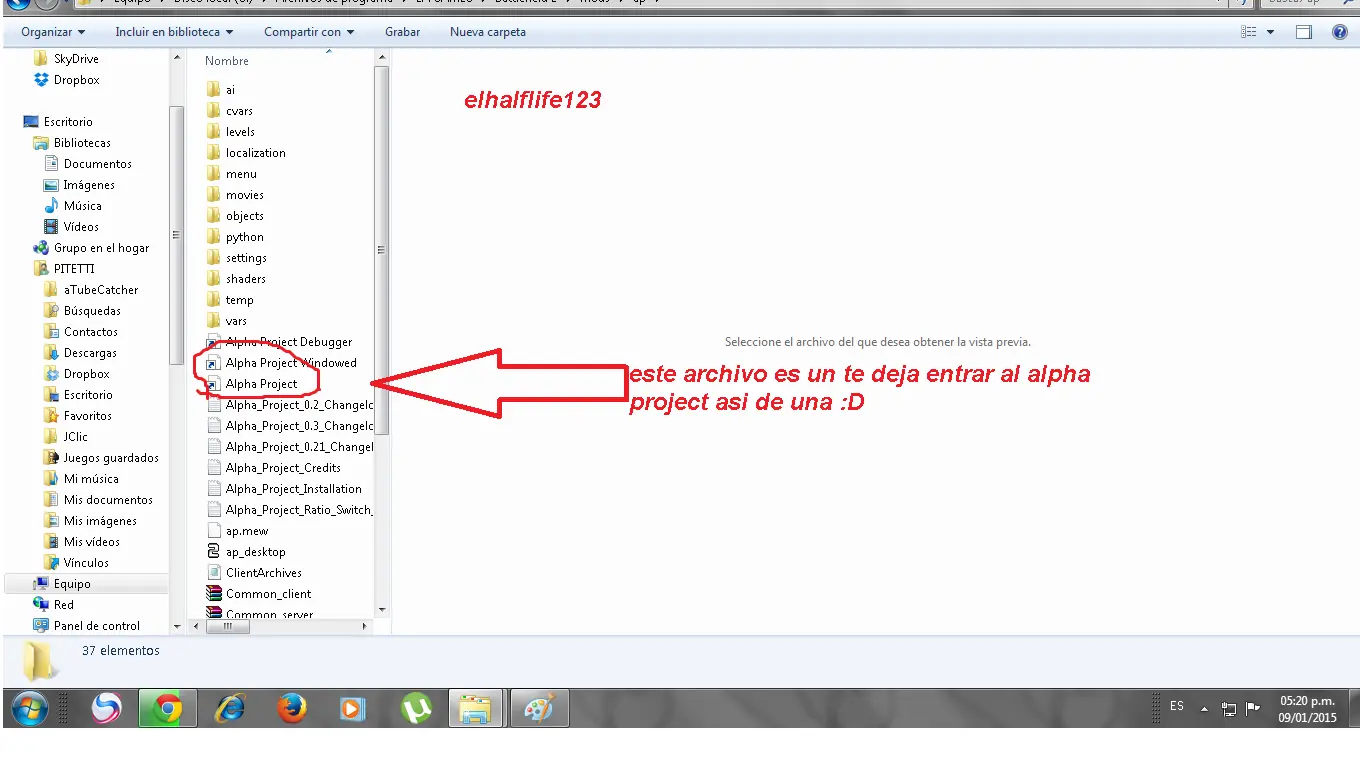
Task: Select the vars folder
Action: (x=236, y=321)
